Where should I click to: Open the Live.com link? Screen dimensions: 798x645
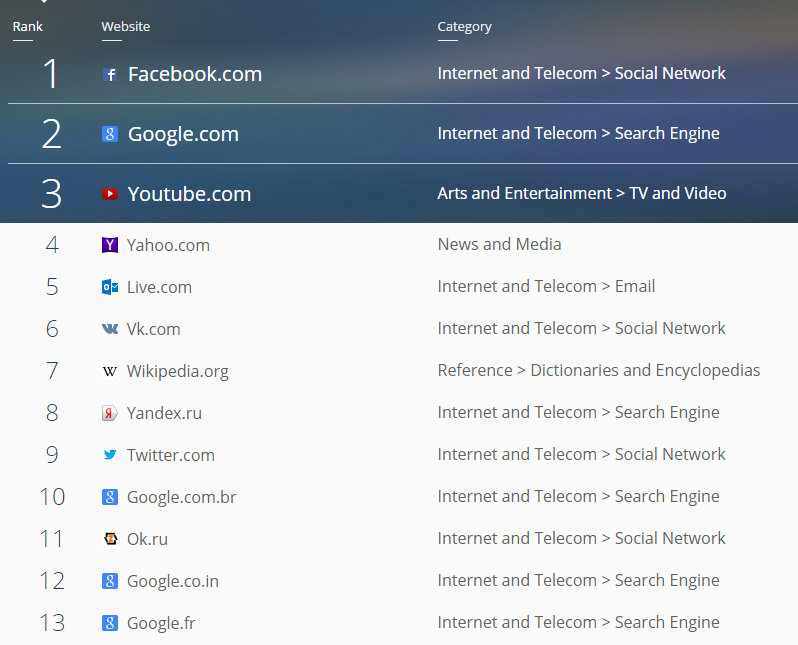pos(159,287)
